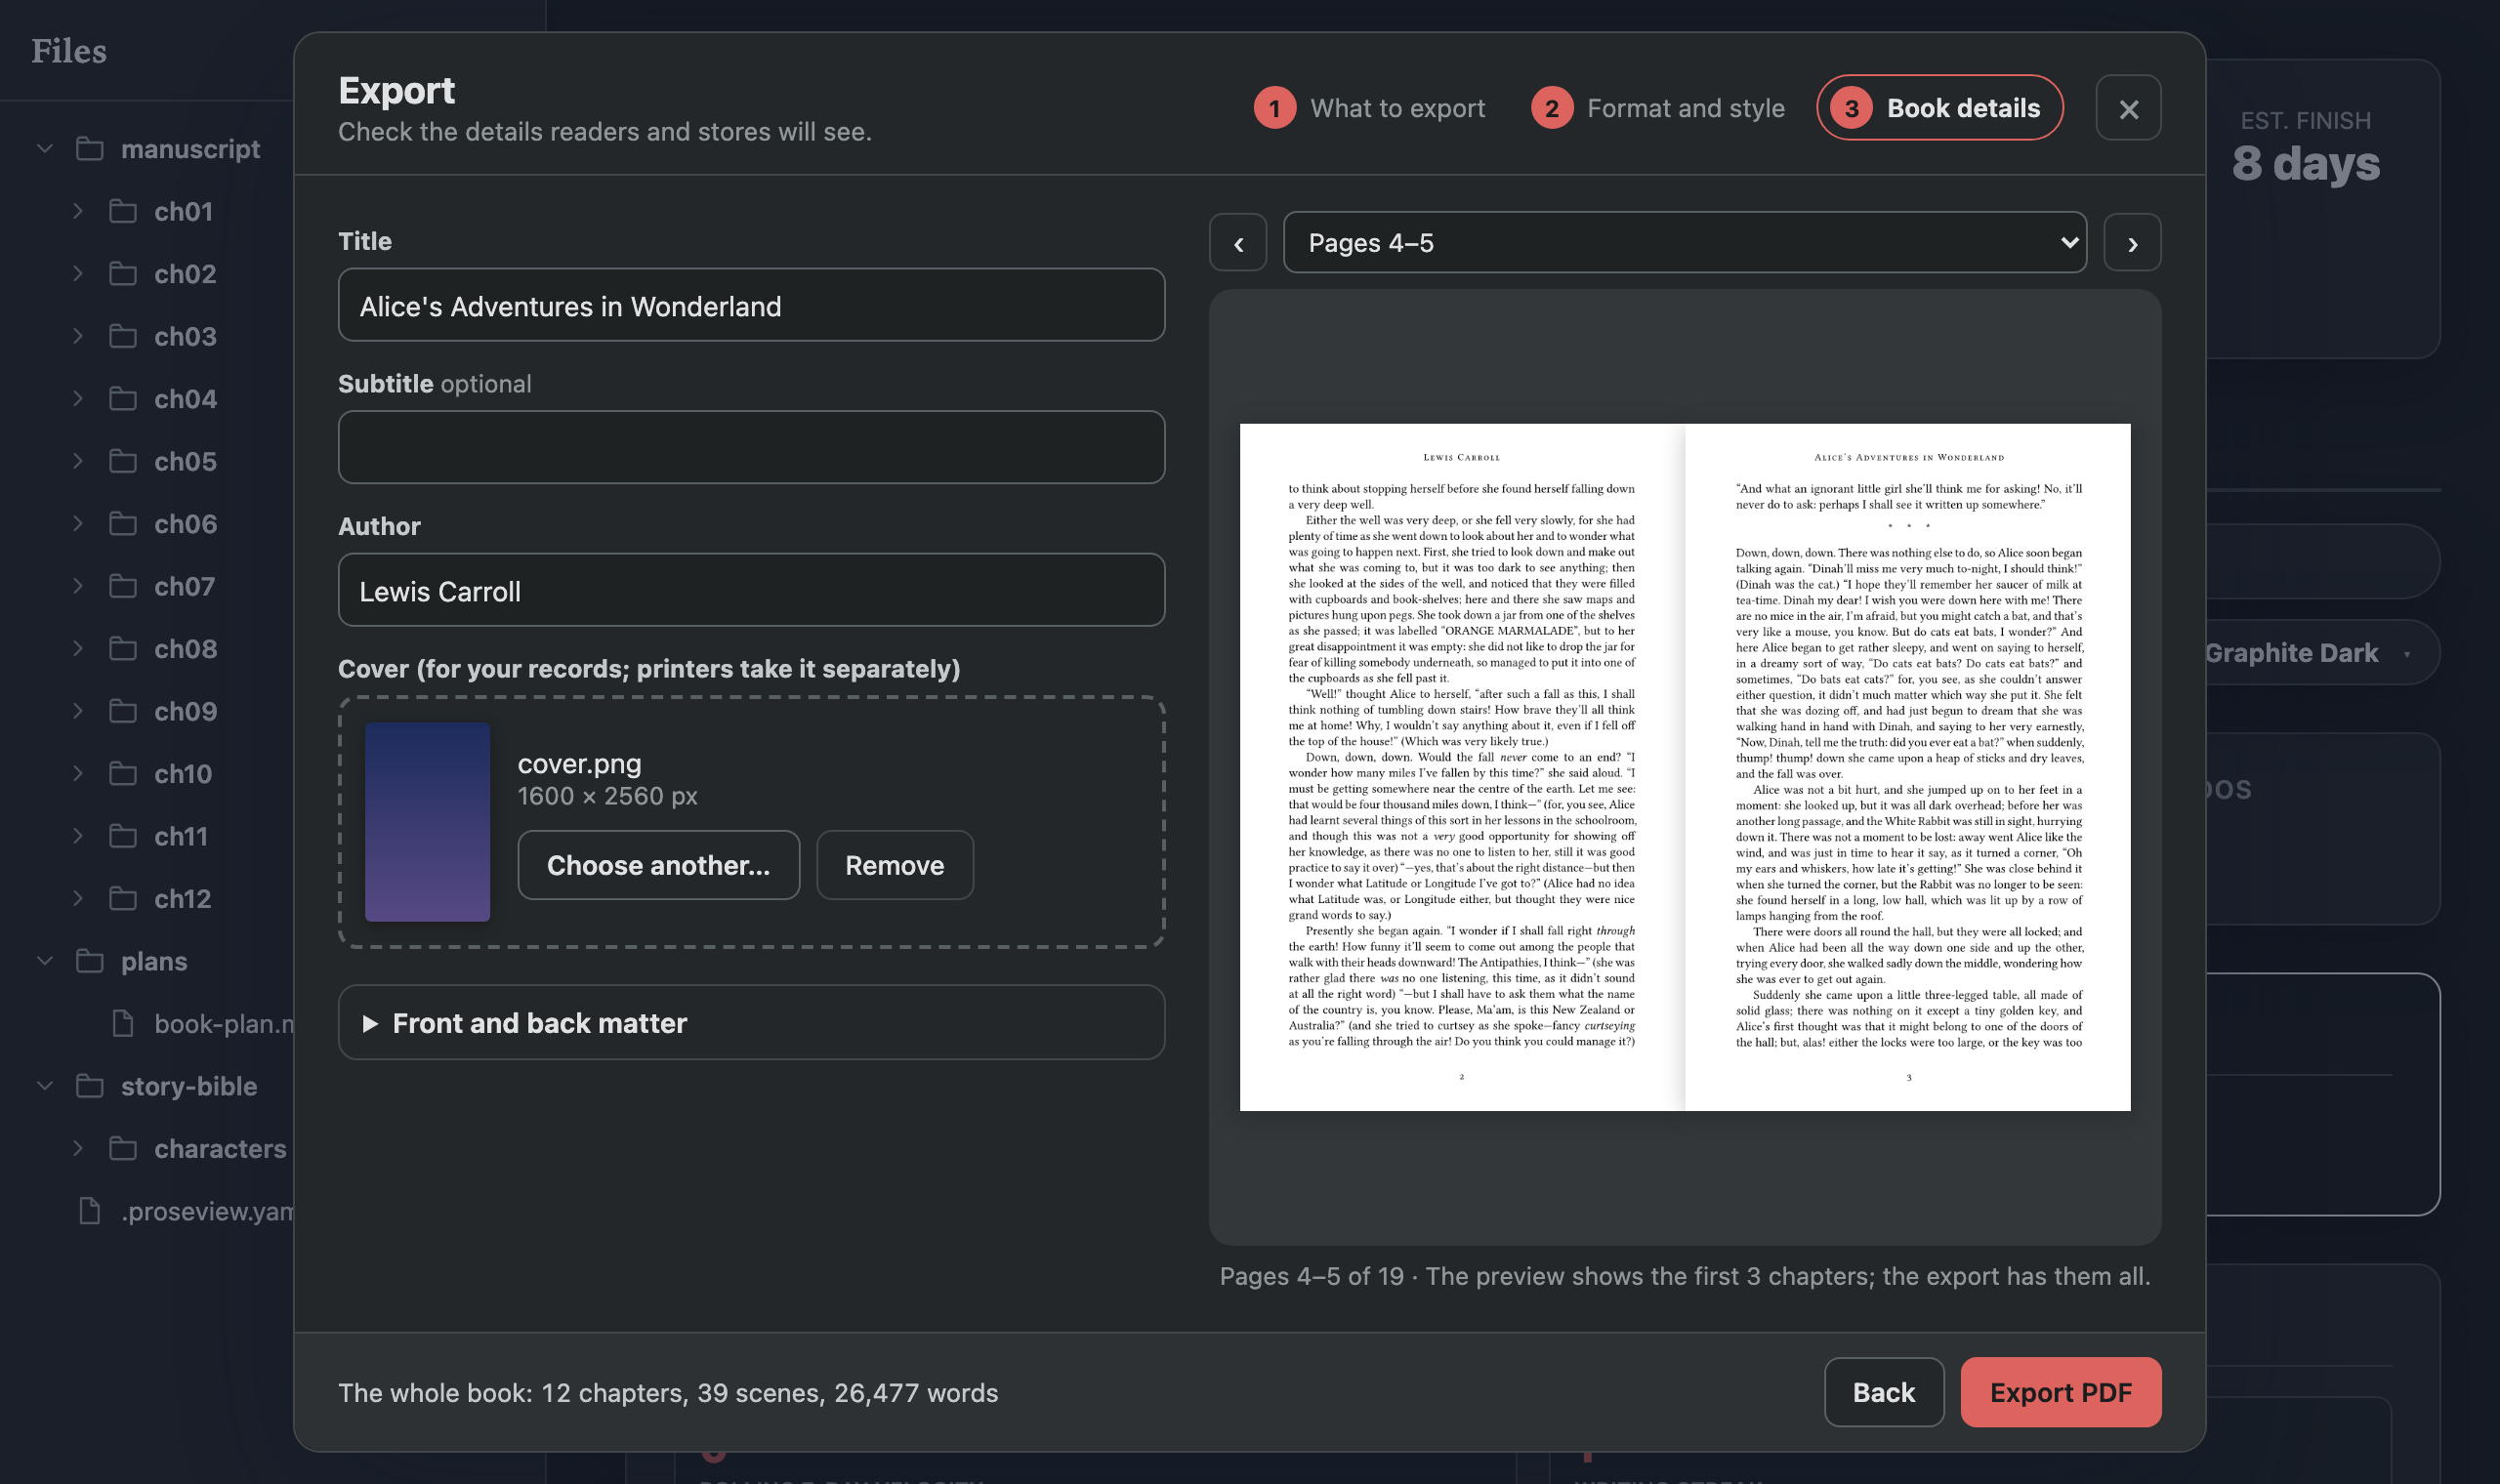Collapse the plans folder chevron
Image resolution: width=2500 pixels, height=1484 pixels.
(x=45, y=961)
